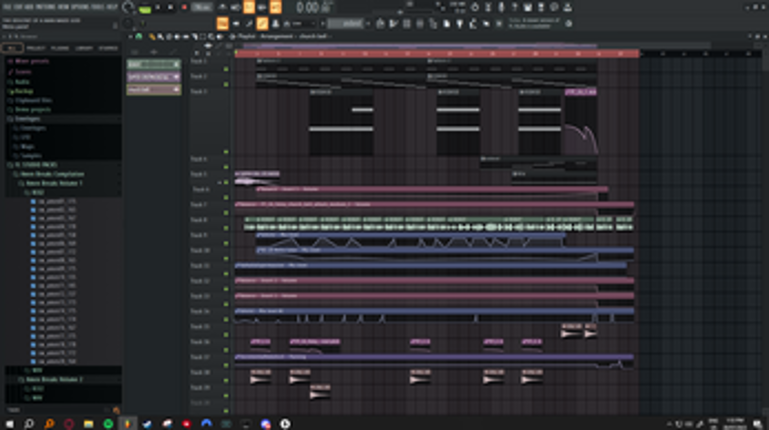The height and width of the screenshot is (430, 769).
Task: Activate the Zoom tool in playlist toolbar
Action: [211, 37]
